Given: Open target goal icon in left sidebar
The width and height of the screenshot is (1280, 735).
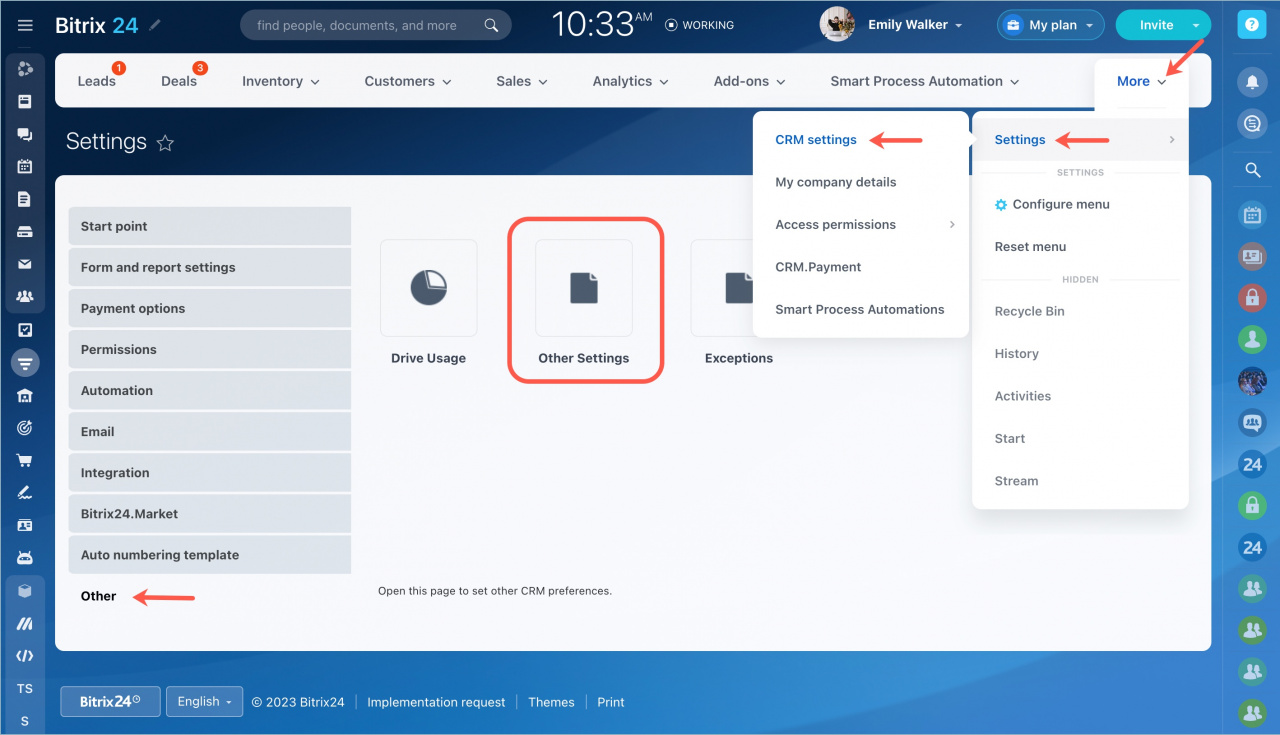Looking at the screenshot, I should pos(25,427).
